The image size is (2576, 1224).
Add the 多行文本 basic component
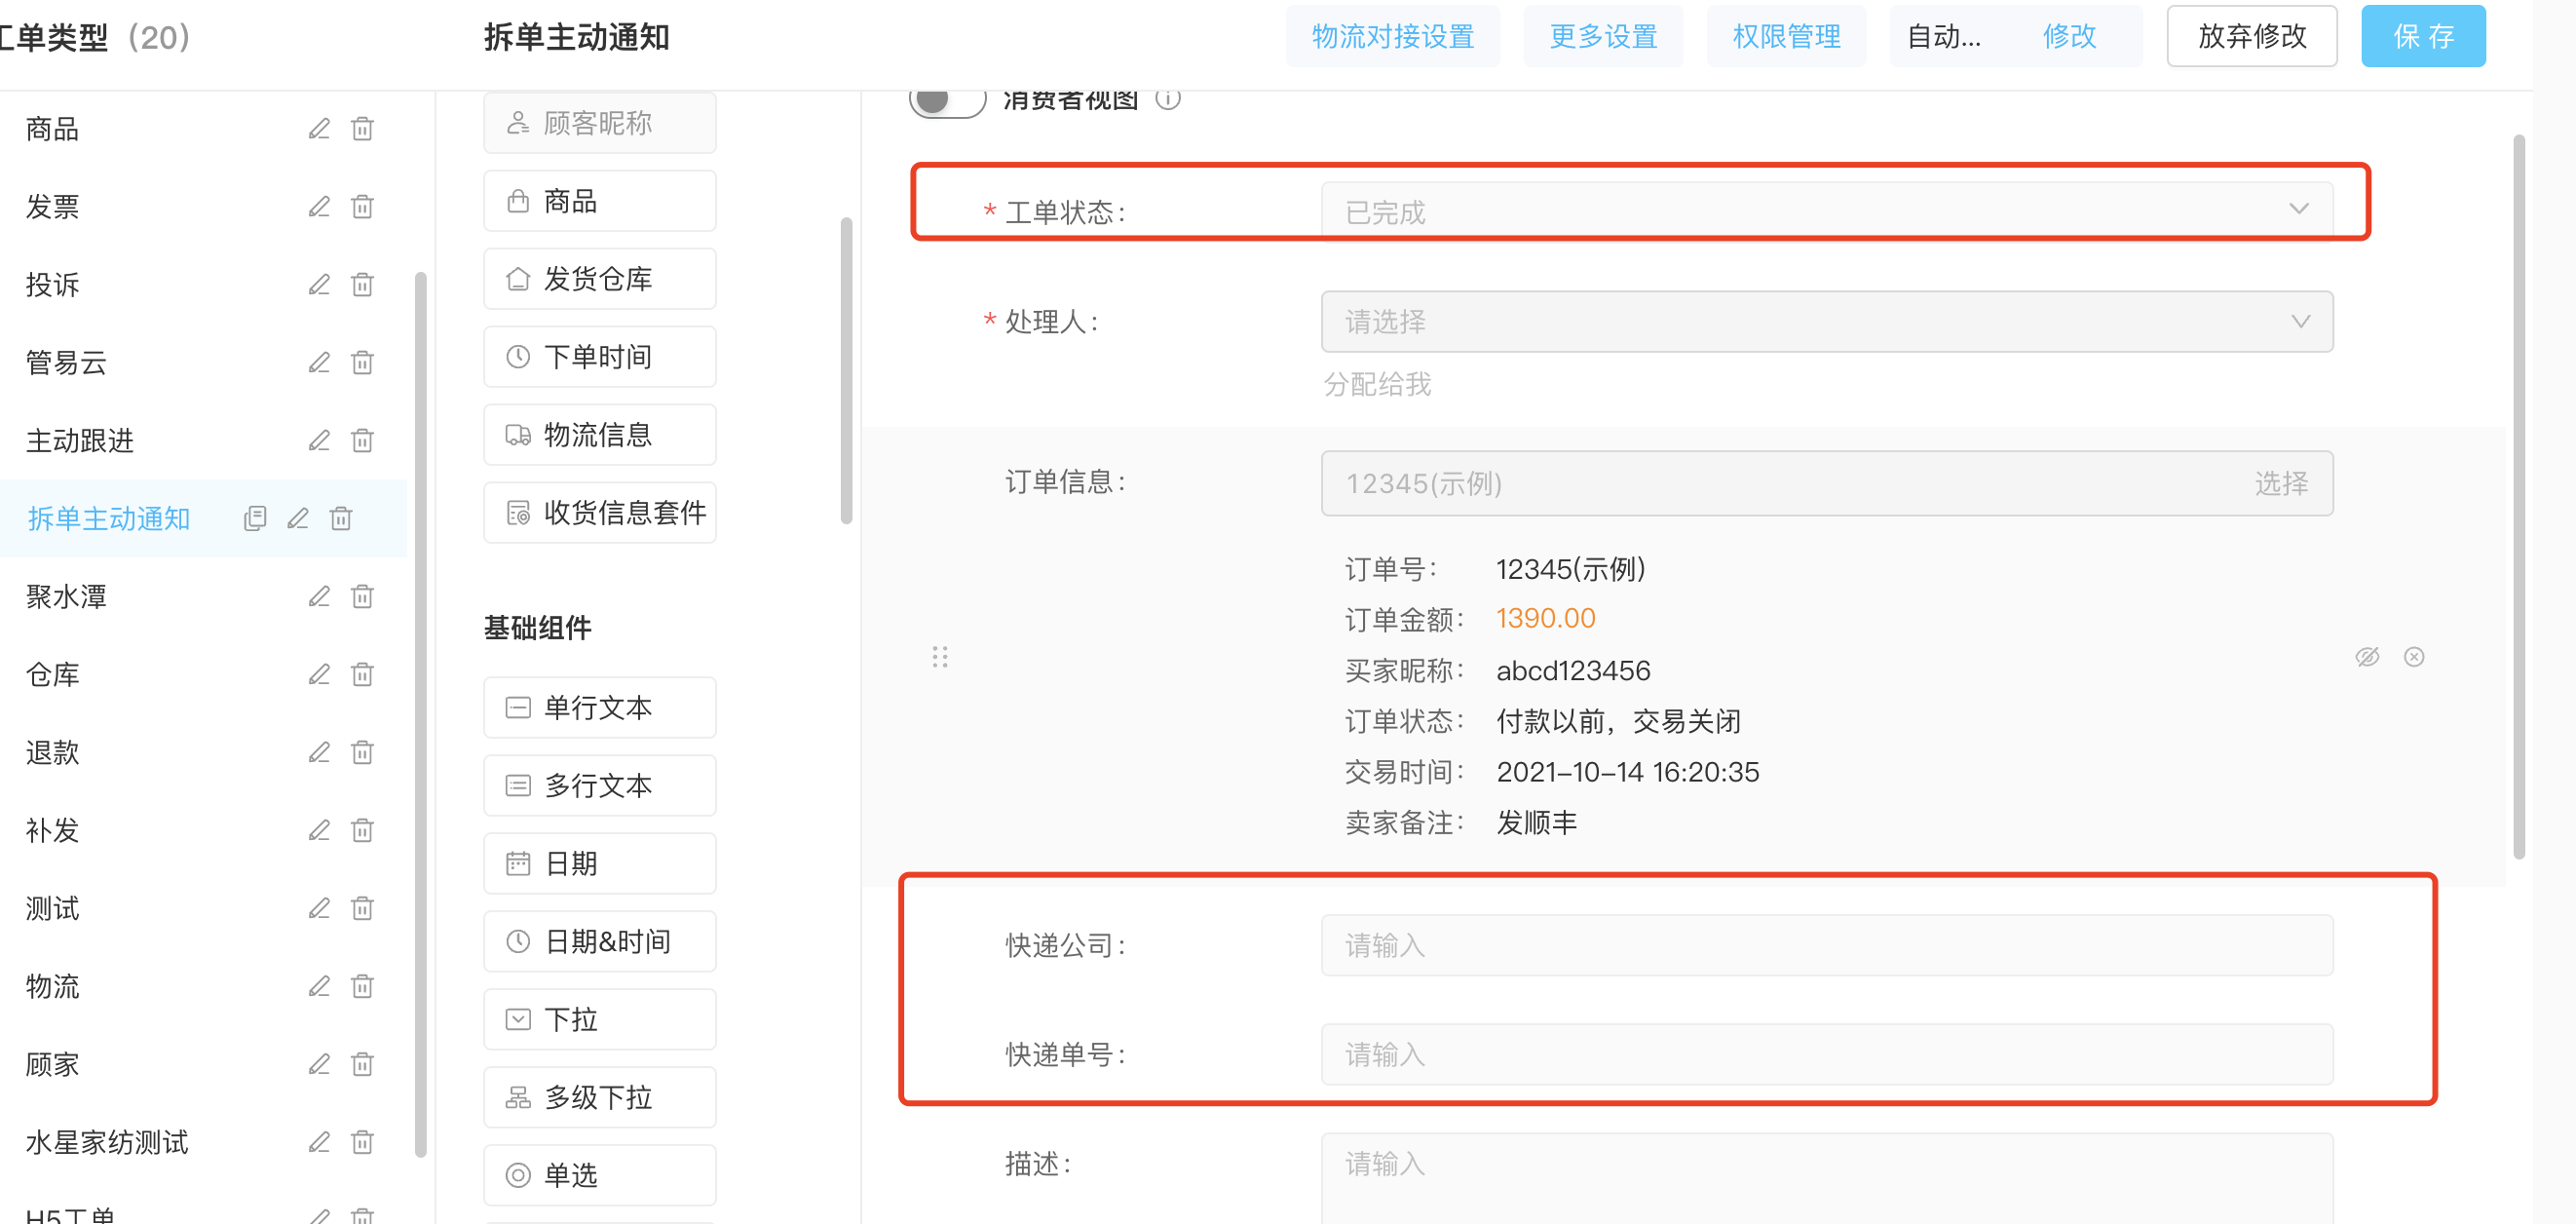(x=600, y=786)
